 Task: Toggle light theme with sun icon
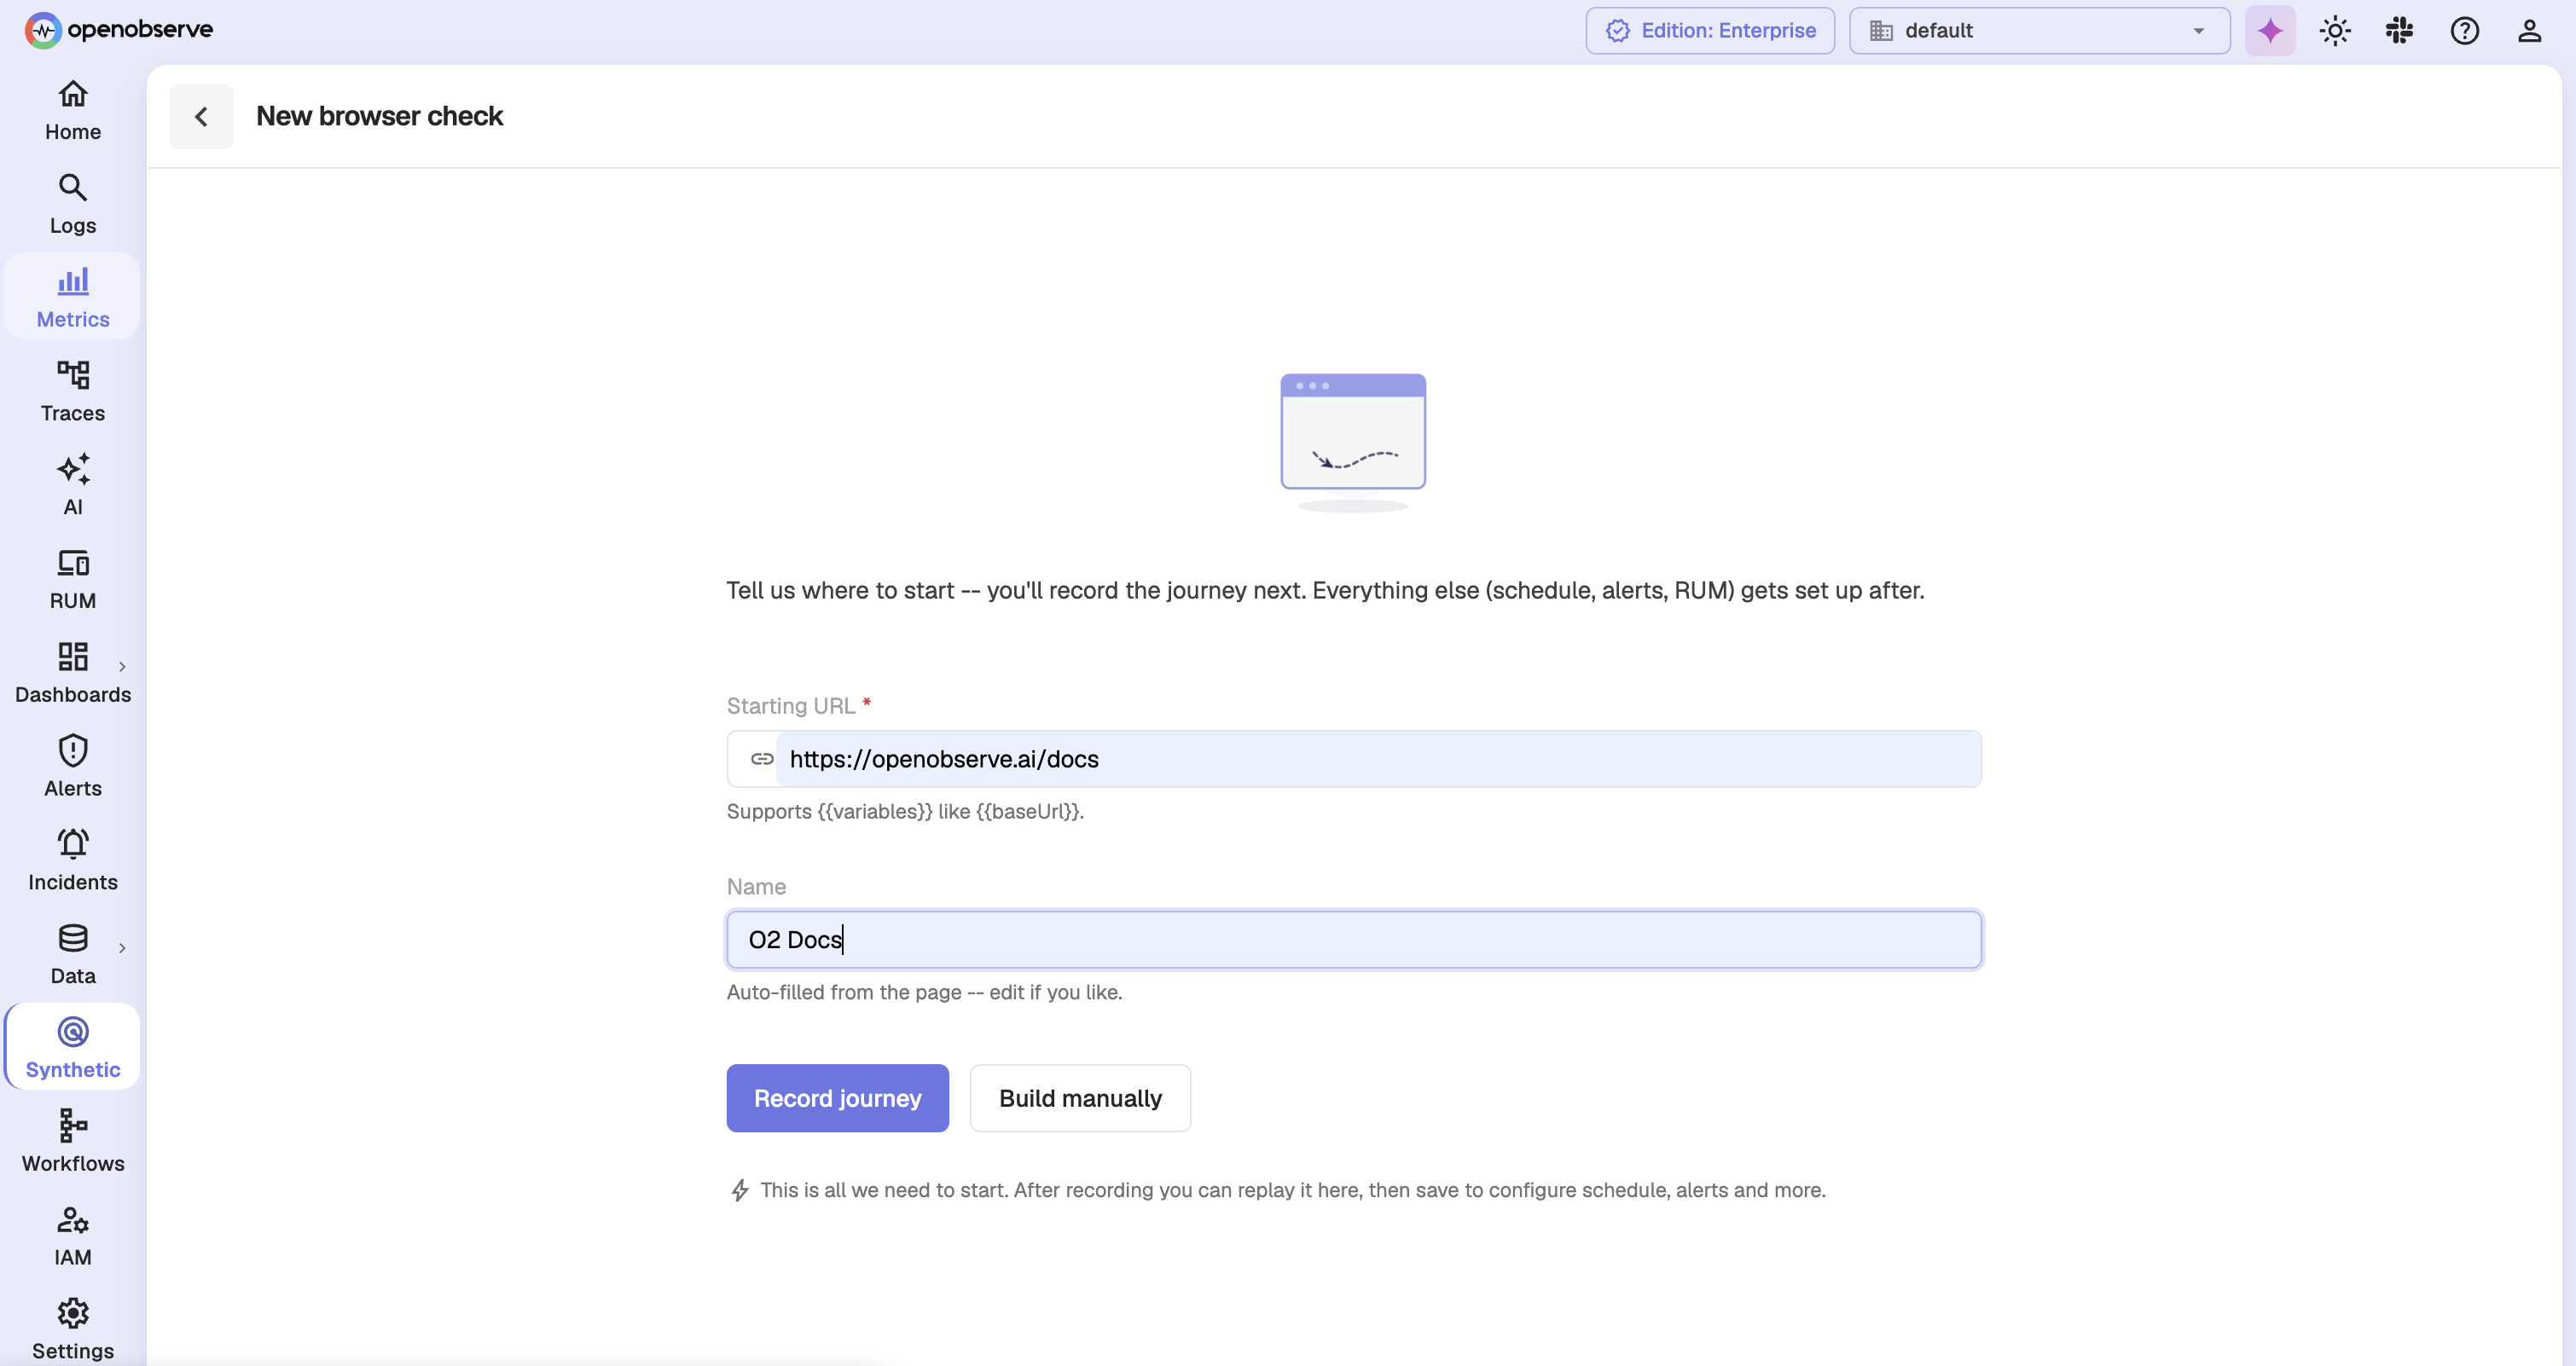pyautogui.click(x=2335, y=31)
